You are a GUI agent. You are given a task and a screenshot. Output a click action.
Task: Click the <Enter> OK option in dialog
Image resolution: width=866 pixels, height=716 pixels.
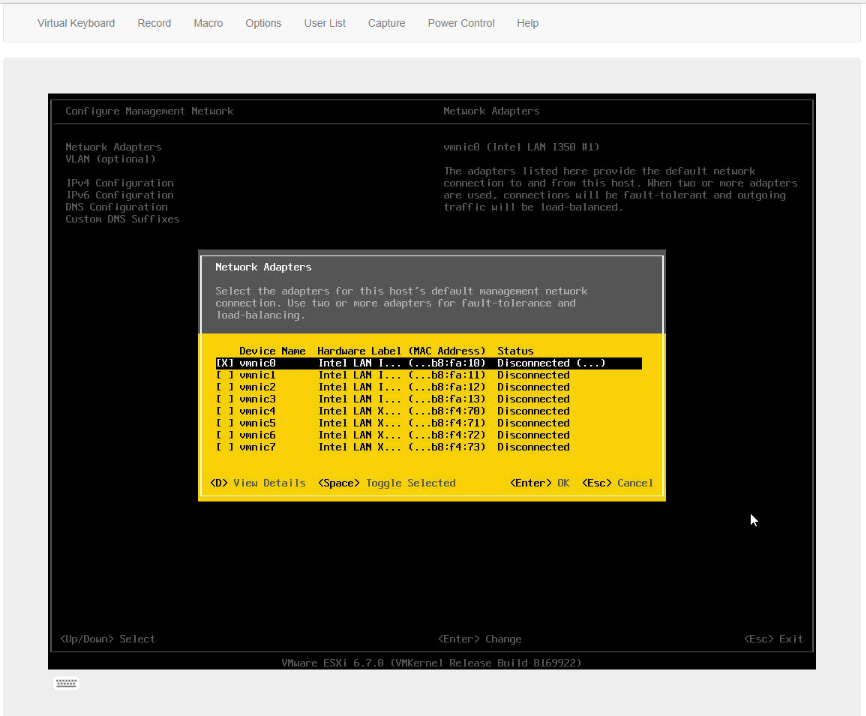pyautogui.click(x=540, y=483)
